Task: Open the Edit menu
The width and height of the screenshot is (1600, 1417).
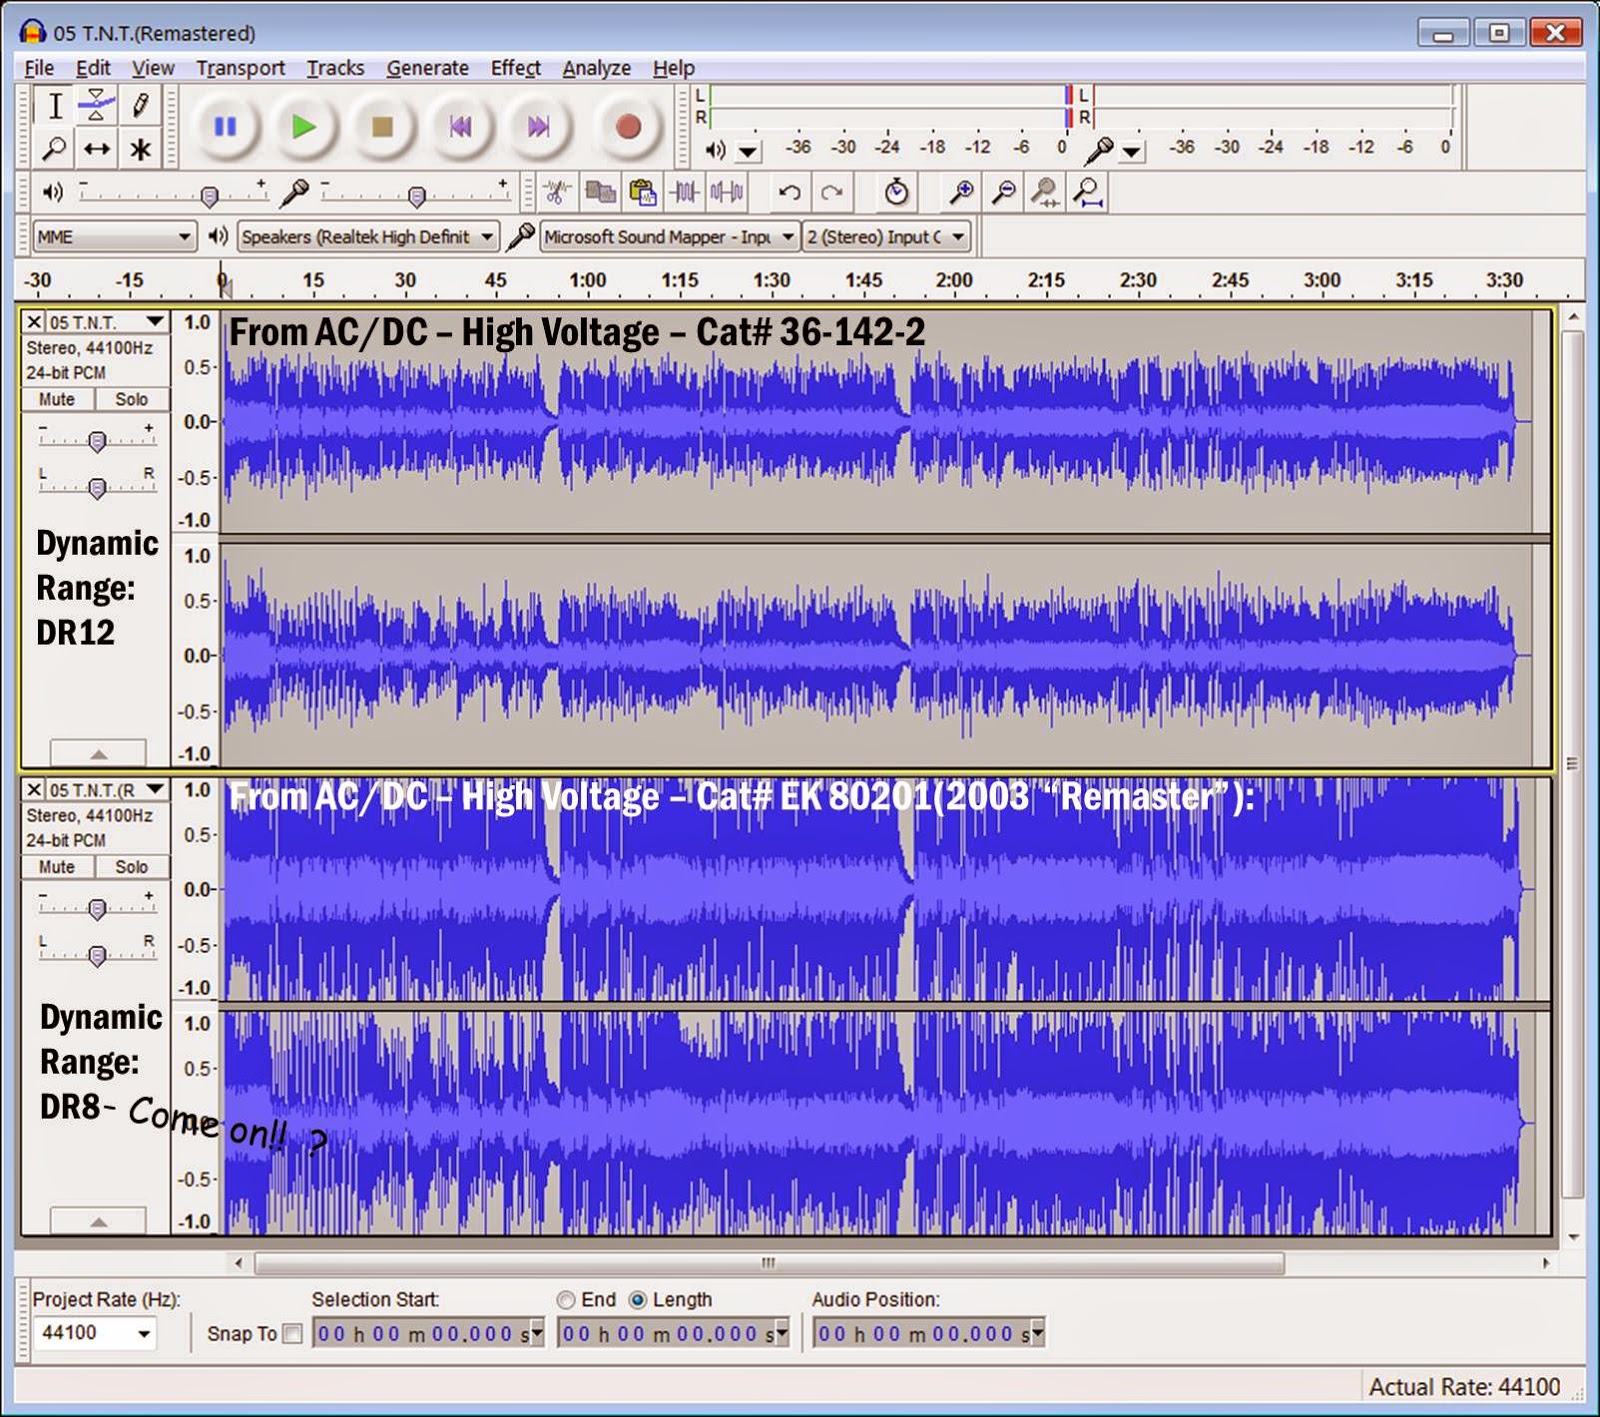Action: (93, 68)
